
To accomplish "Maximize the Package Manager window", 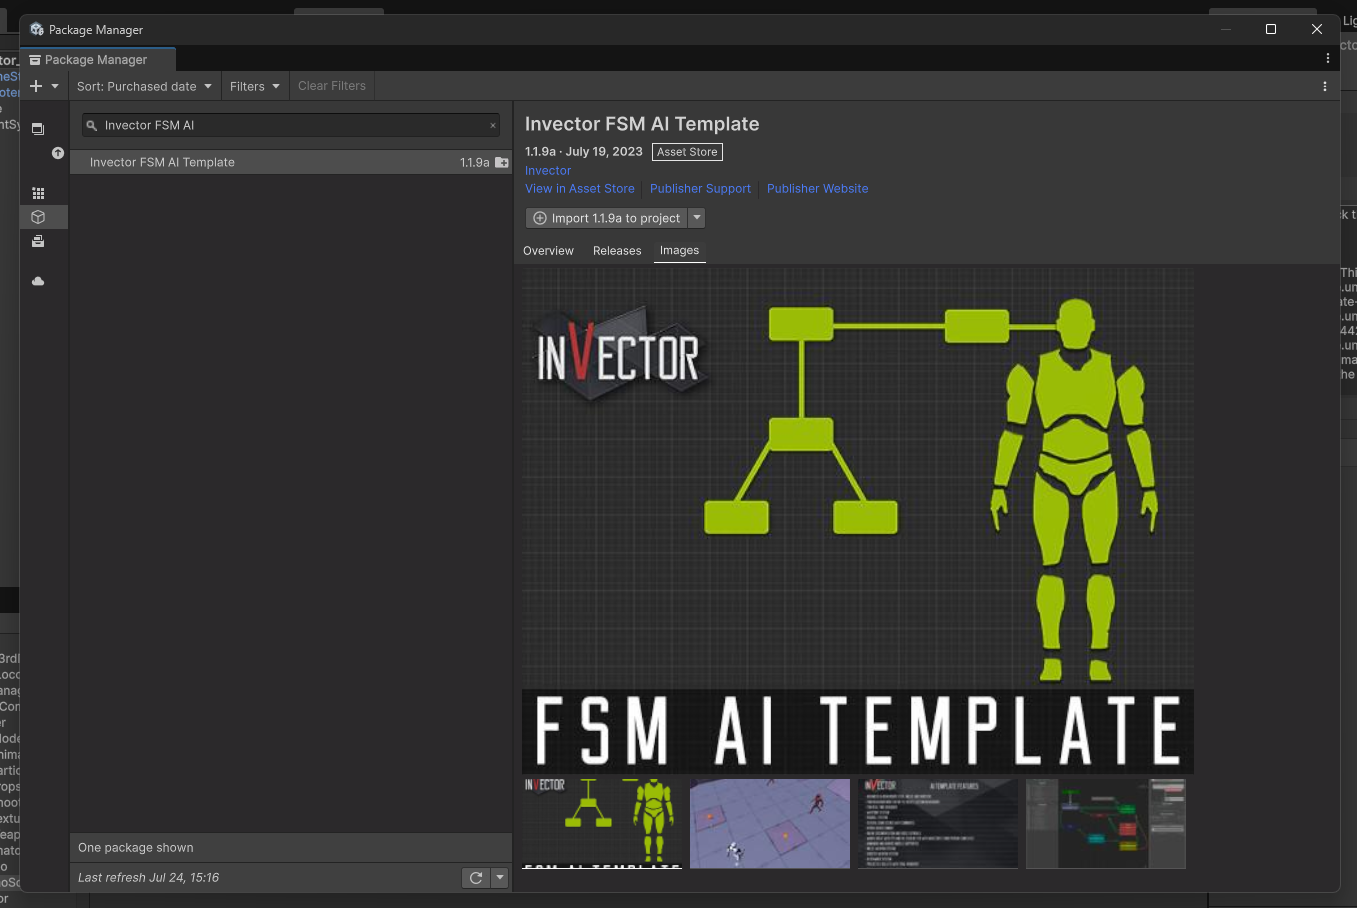I will [x=1271, y=29].
